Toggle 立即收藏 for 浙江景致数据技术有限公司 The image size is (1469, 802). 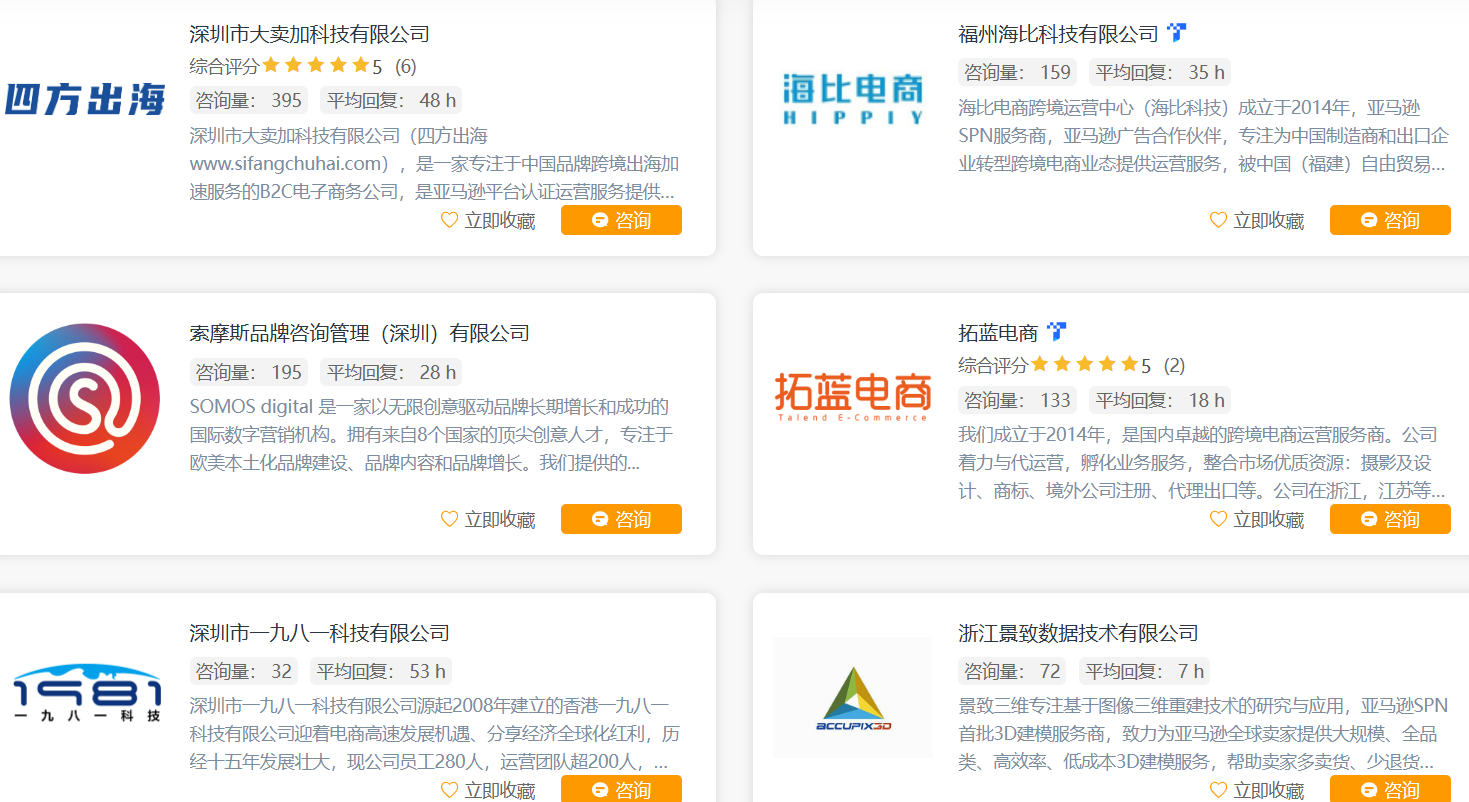click(1257, 790)
